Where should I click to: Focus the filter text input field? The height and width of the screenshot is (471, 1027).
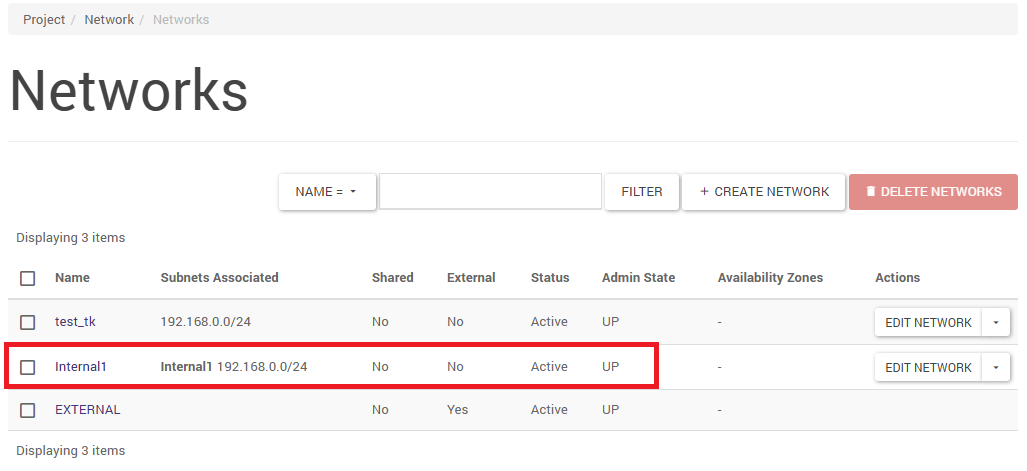click(x=490, y=192)
